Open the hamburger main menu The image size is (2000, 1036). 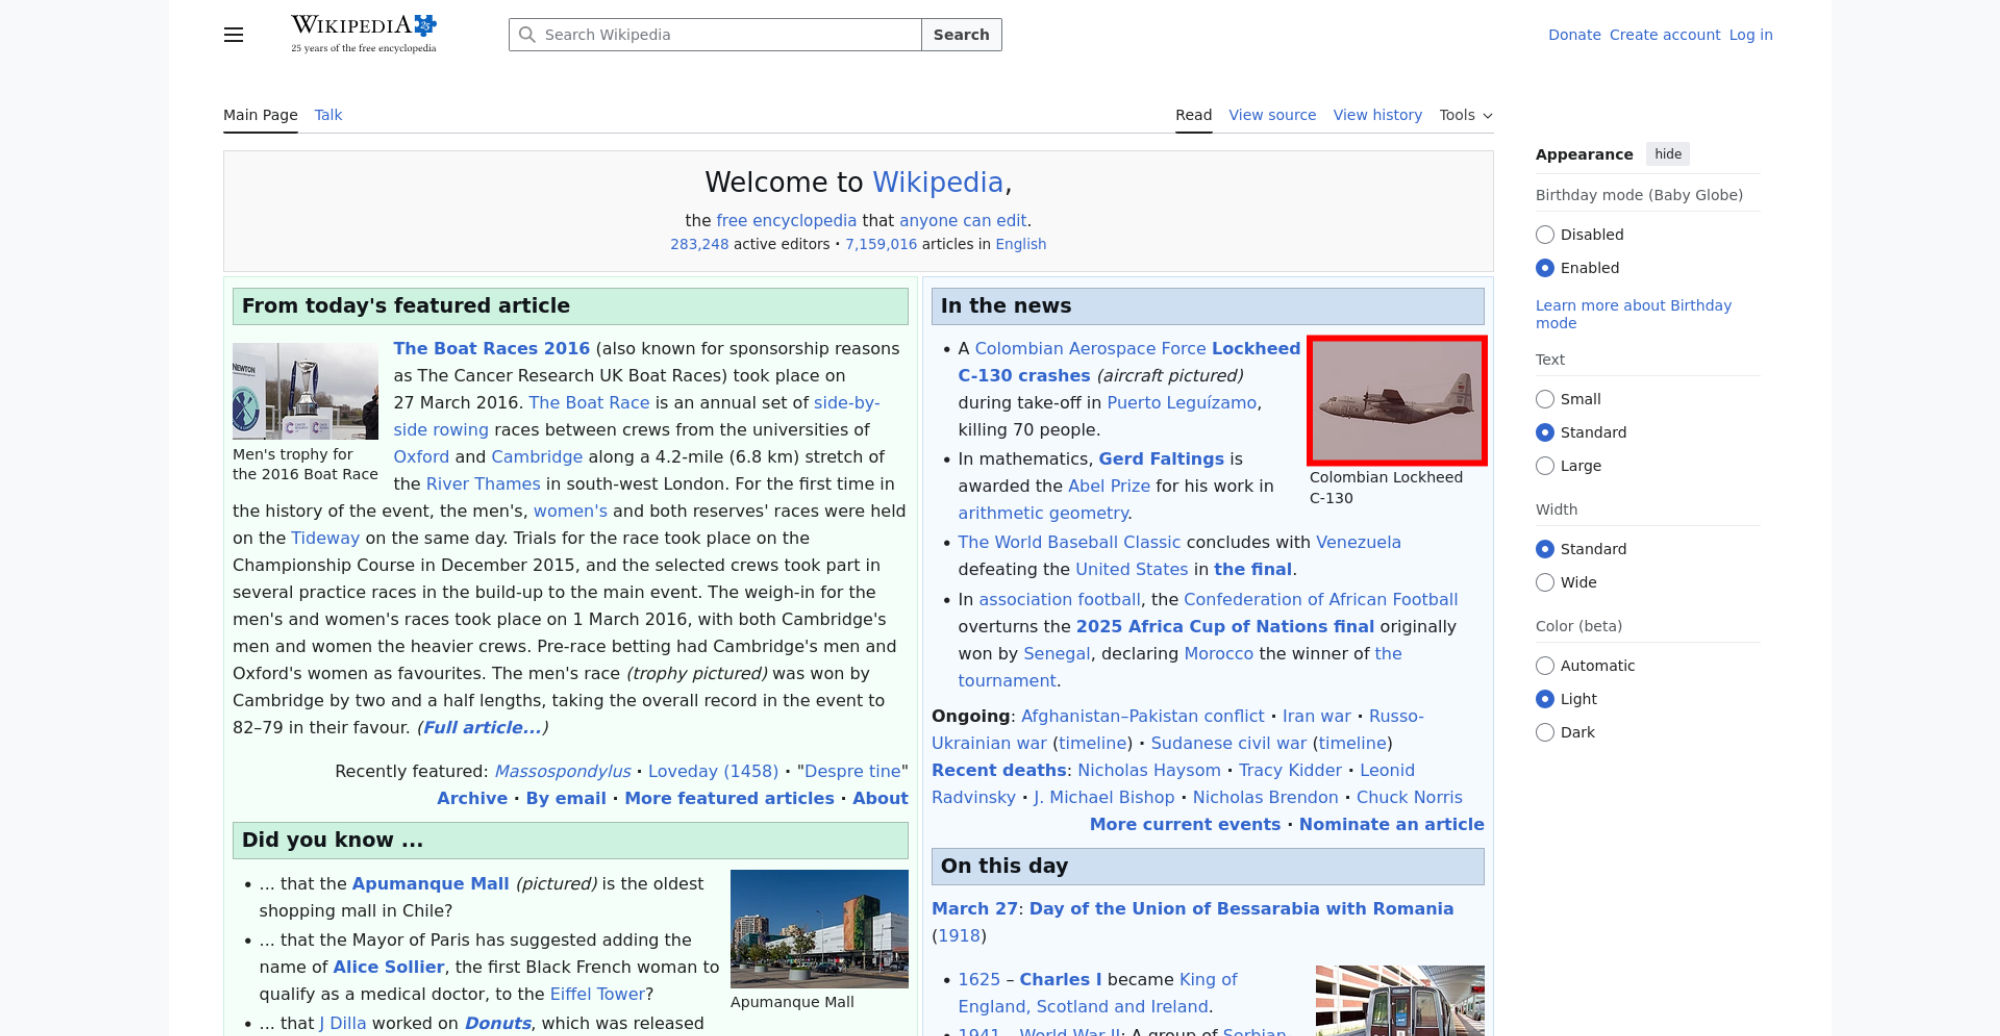click(233, 35)
